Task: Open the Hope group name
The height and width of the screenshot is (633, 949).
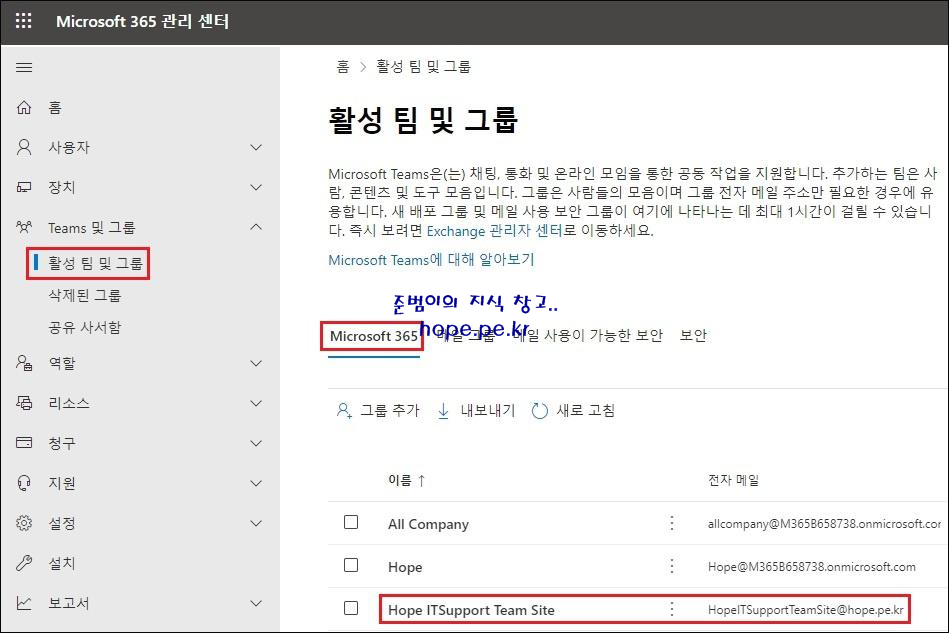Action: click(x=405, y=567)
